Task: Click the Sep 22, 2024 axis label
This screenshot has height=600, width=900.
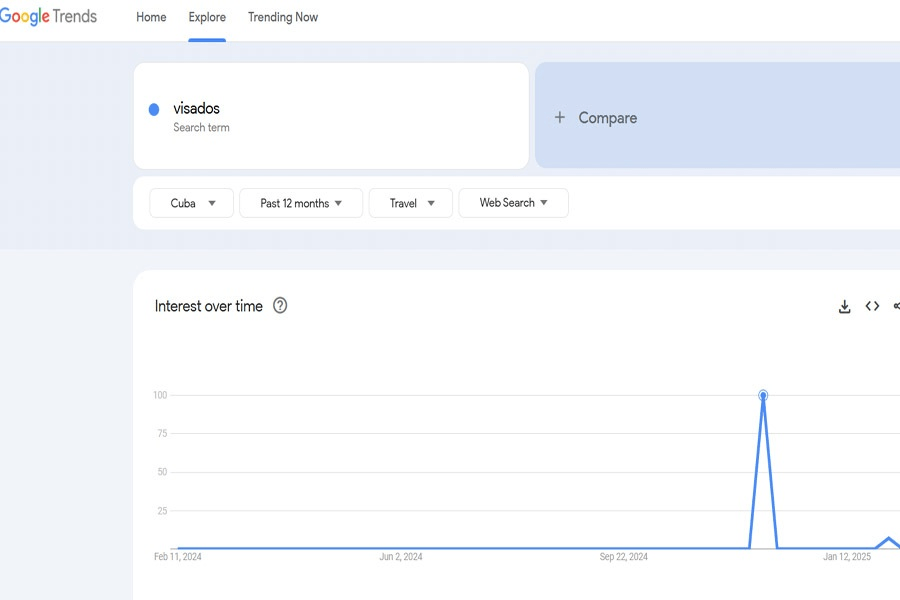Action: (x=623, y=557)
